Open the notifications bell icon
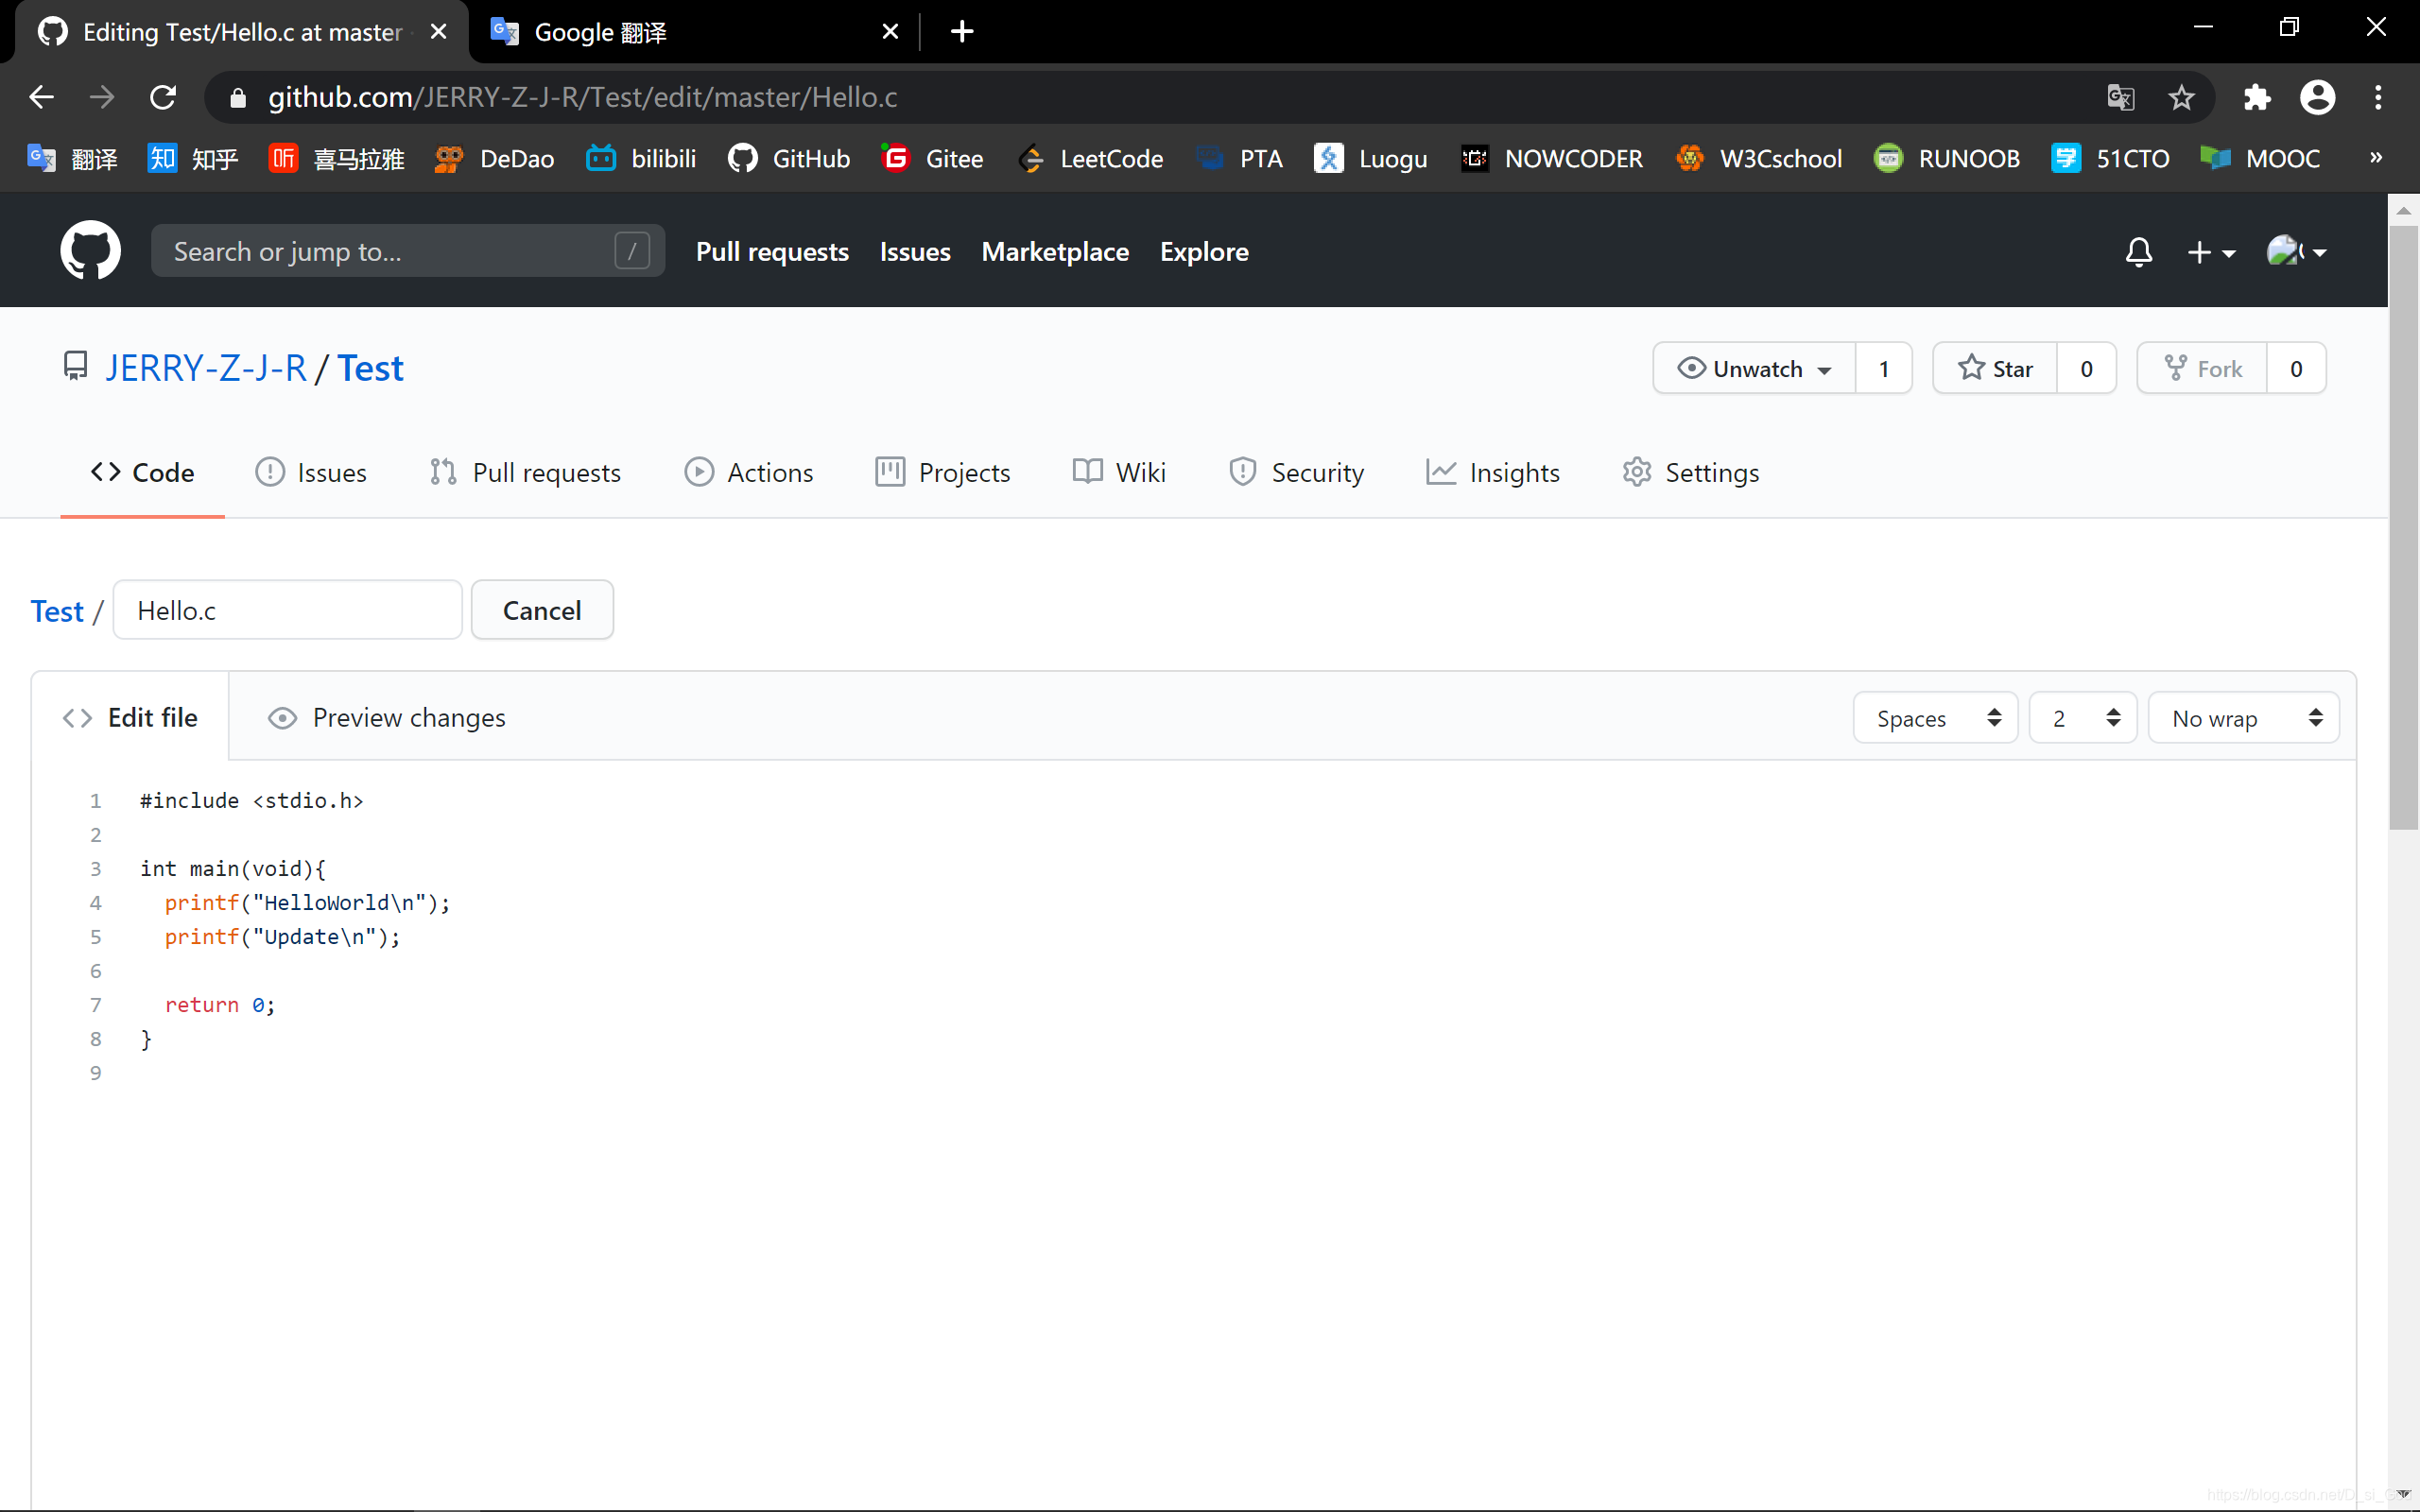Viewport: 2420px width, 1512px height. click(x=2138, y=252)
